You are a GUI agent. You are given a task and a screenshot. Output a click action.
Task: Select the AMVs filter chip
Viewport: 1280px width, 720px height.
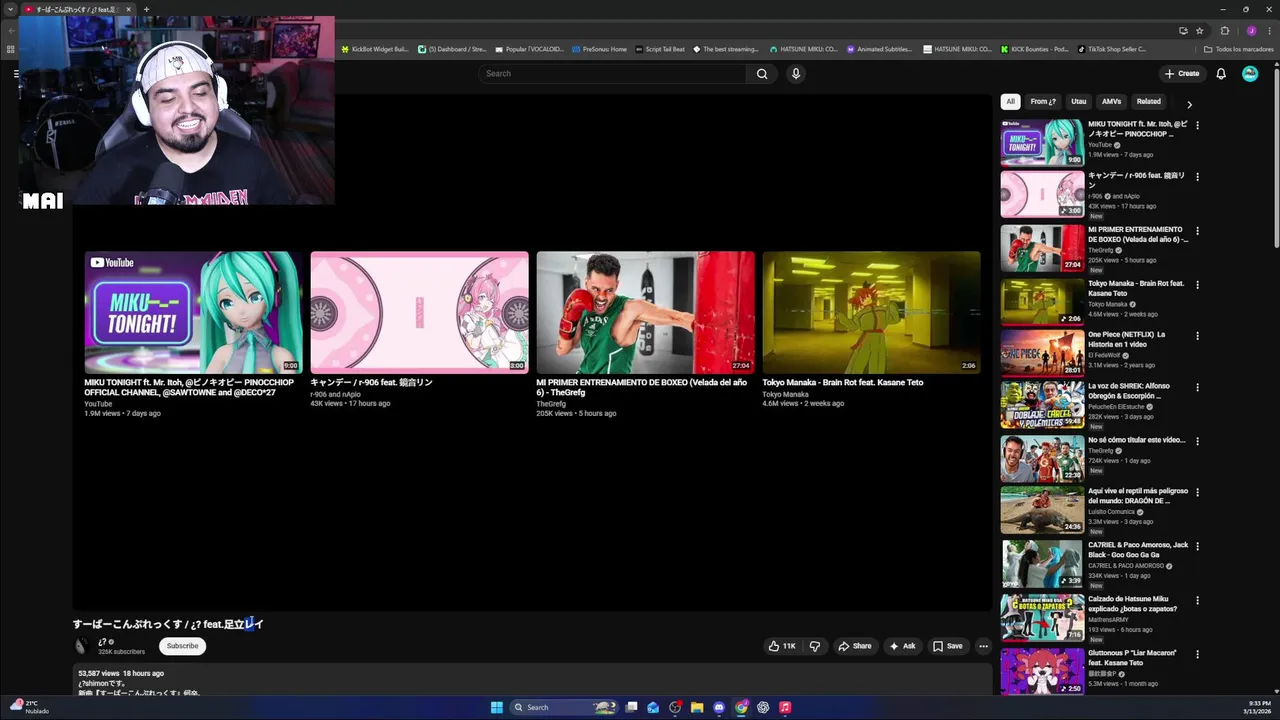tap(1111, 101)
